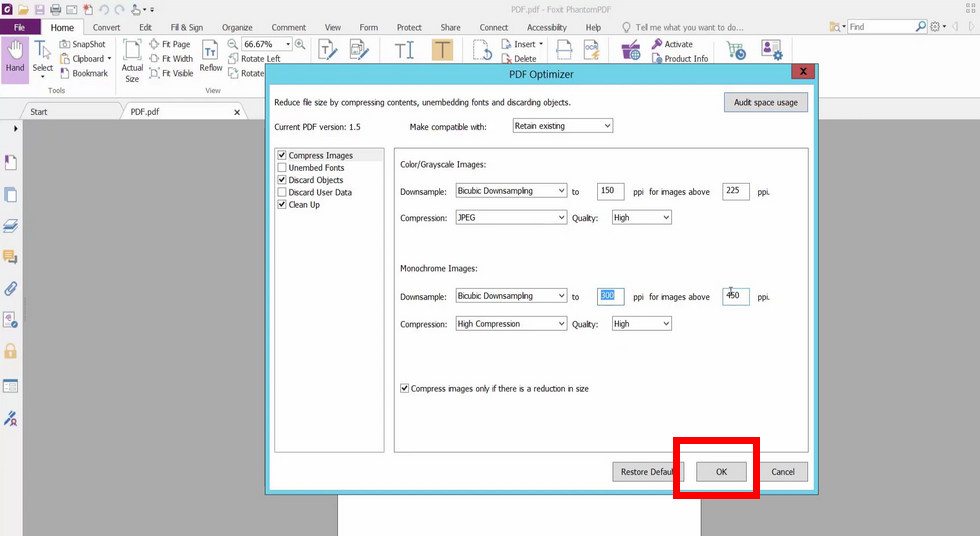Select the Hand tool in ribbon
980x536 pixels.
15,56
